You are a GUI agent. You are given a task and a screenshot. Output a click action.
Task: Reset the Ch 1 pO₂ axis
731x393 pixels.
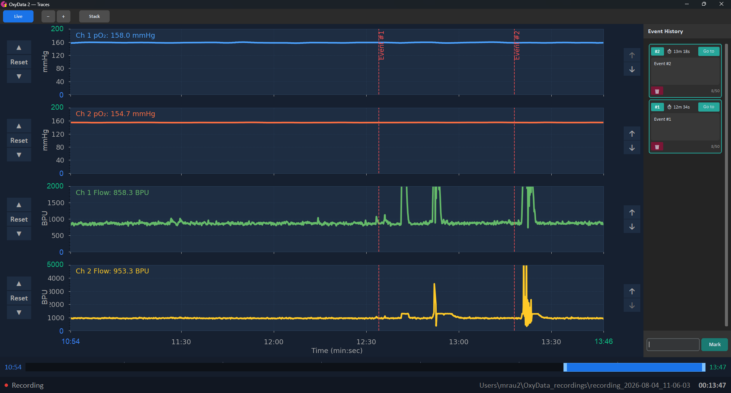click(19, 62)
